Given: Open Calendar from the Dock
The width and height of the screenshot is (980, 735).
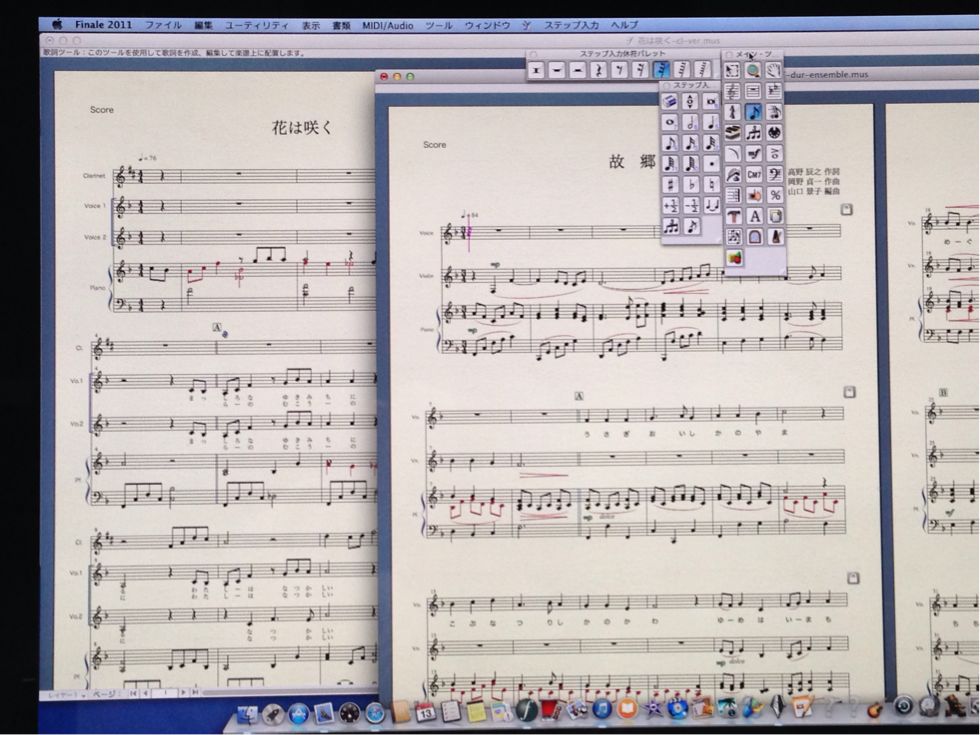Looking at the screenshot, I should pos(426,712).
